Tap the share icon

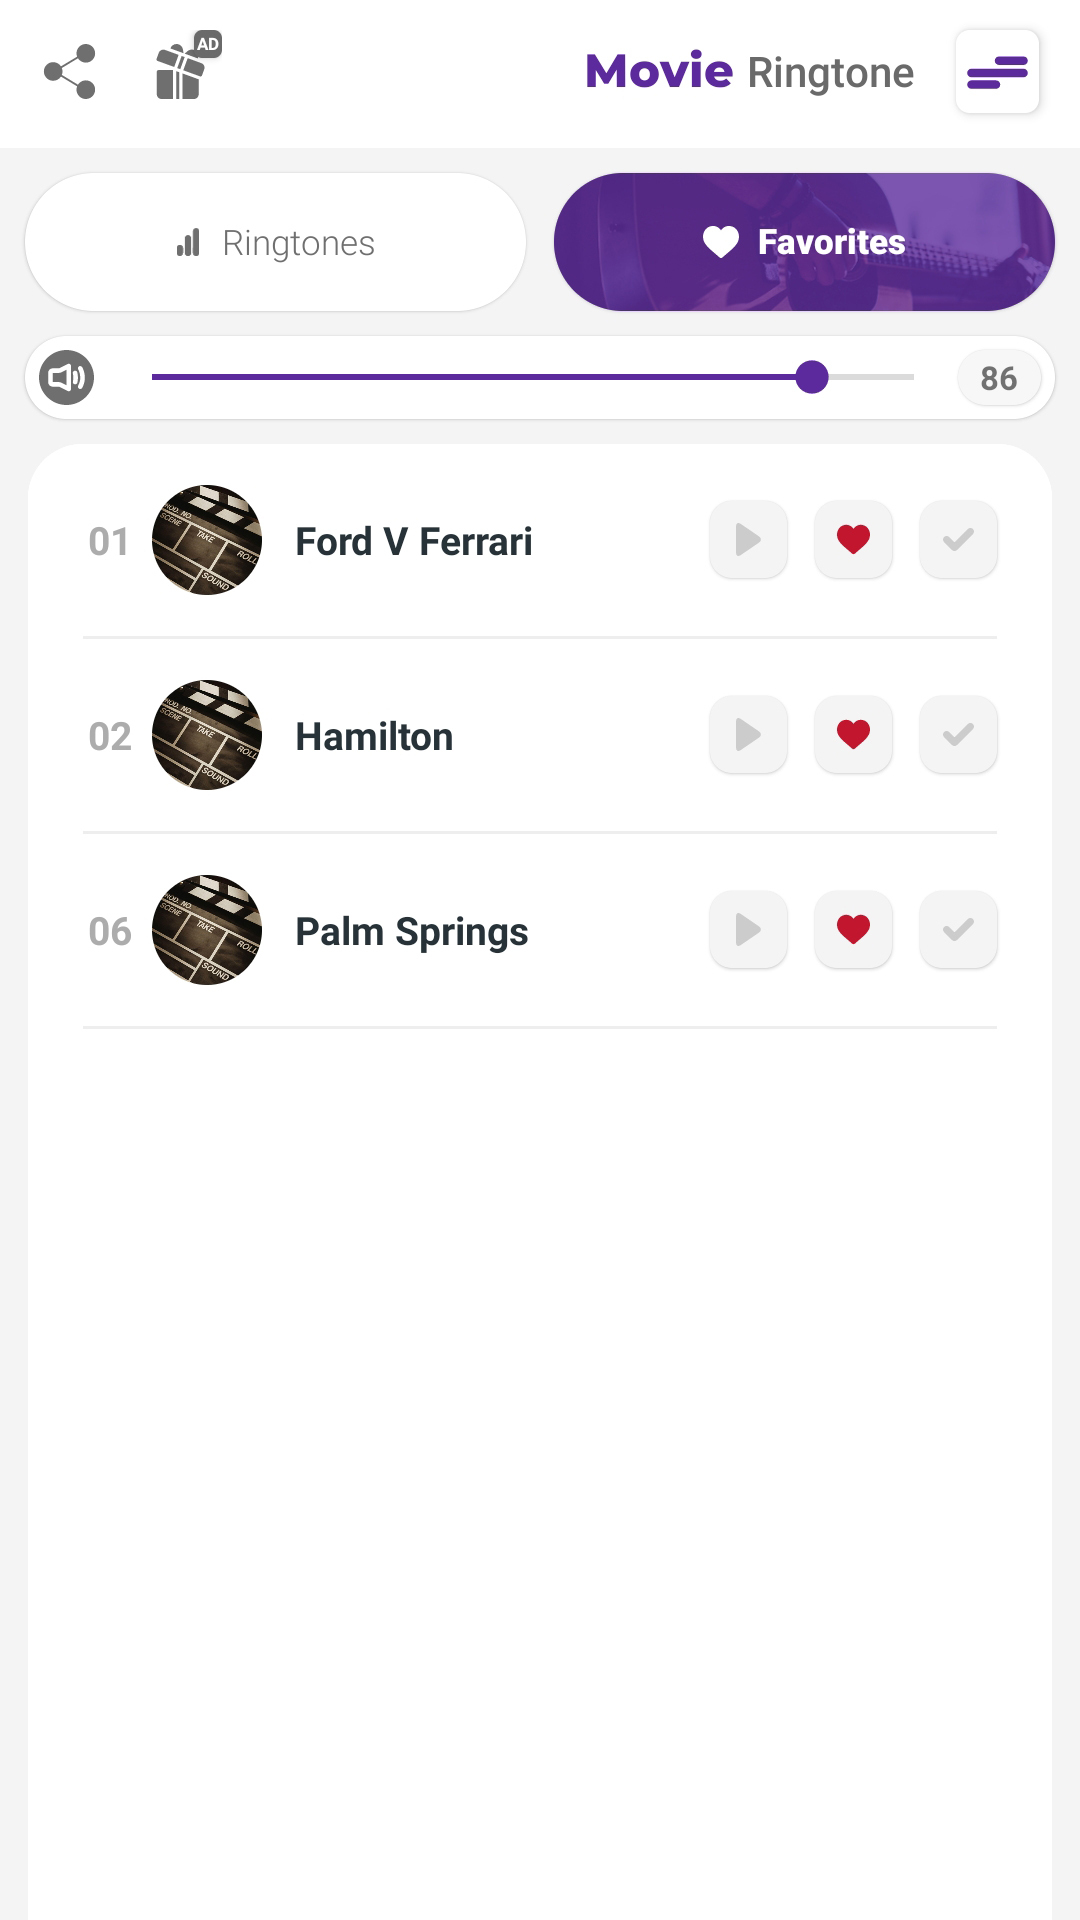[x=70, y=72]
